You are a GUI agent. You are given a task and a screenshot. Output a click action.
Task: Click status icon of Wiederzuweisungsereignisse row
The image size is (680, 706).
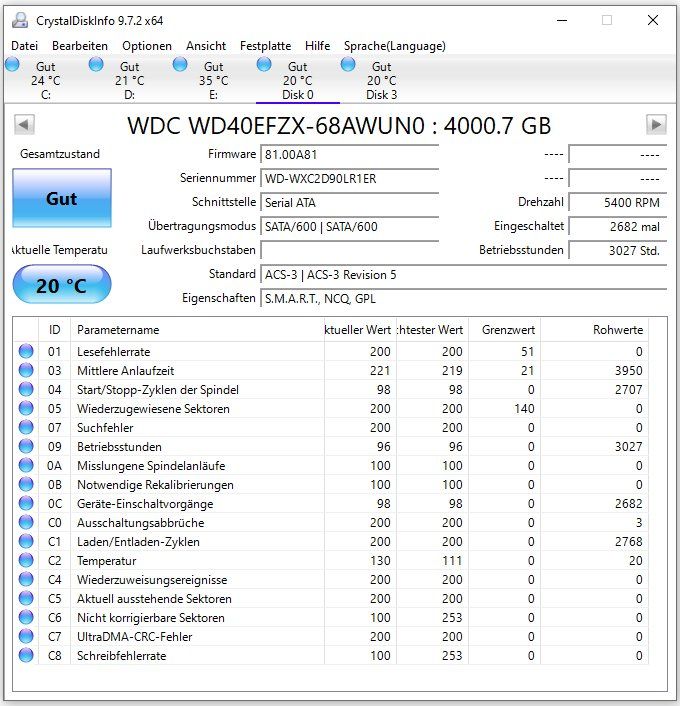click(26, 579)
